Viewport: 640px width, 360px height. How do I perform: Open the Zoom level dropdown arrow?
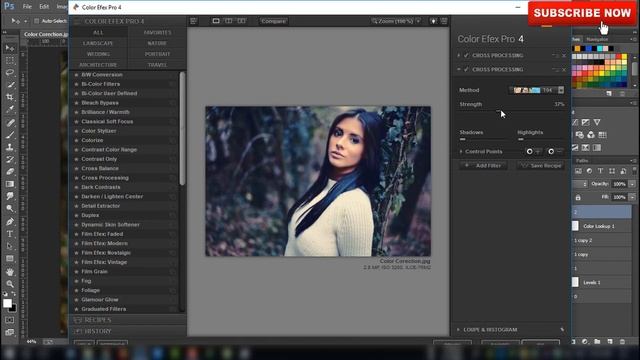click(x=418, y=21)
